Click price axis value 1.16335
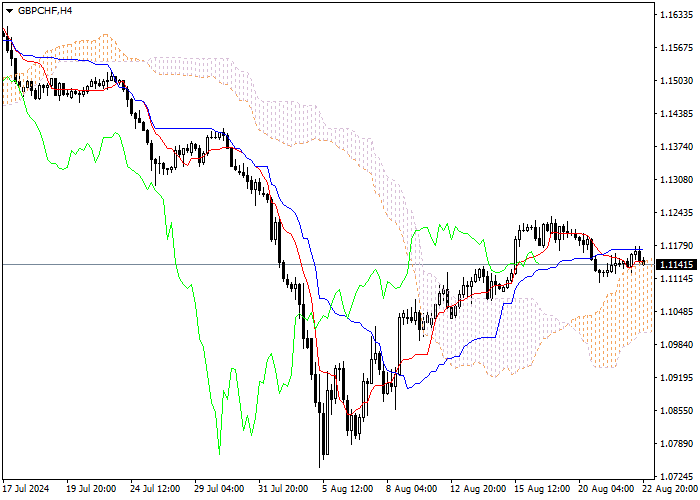The image size is (700, 500). click(676, 15)
